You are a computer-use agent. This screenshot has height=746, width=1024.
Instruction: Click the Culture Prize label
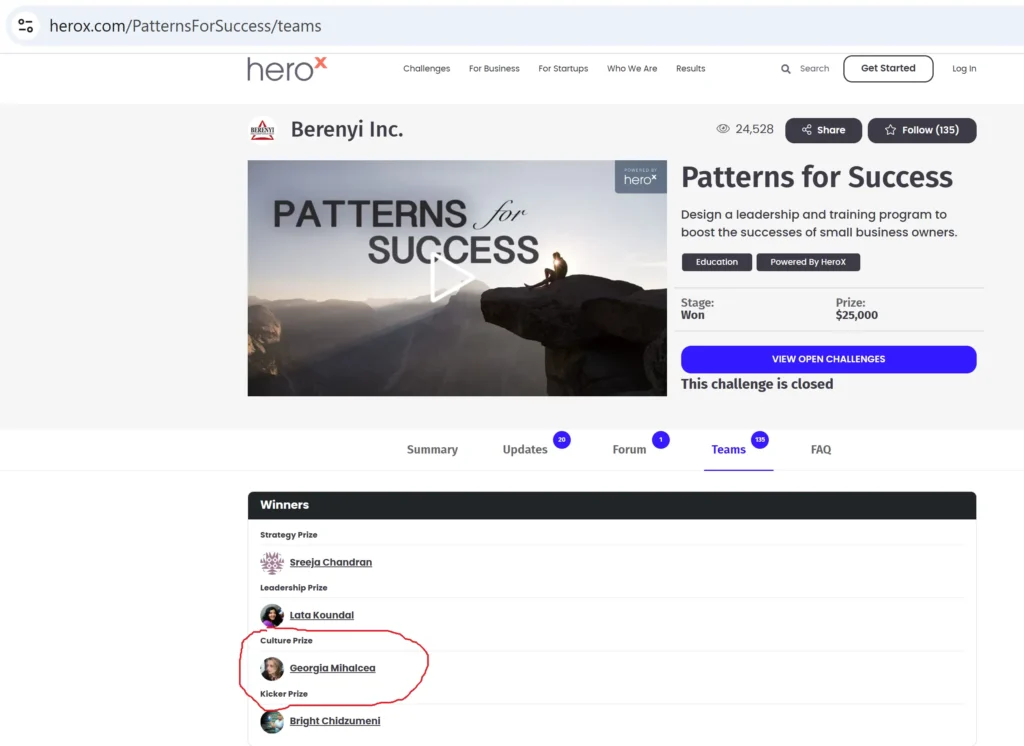[x=286, y=641]
